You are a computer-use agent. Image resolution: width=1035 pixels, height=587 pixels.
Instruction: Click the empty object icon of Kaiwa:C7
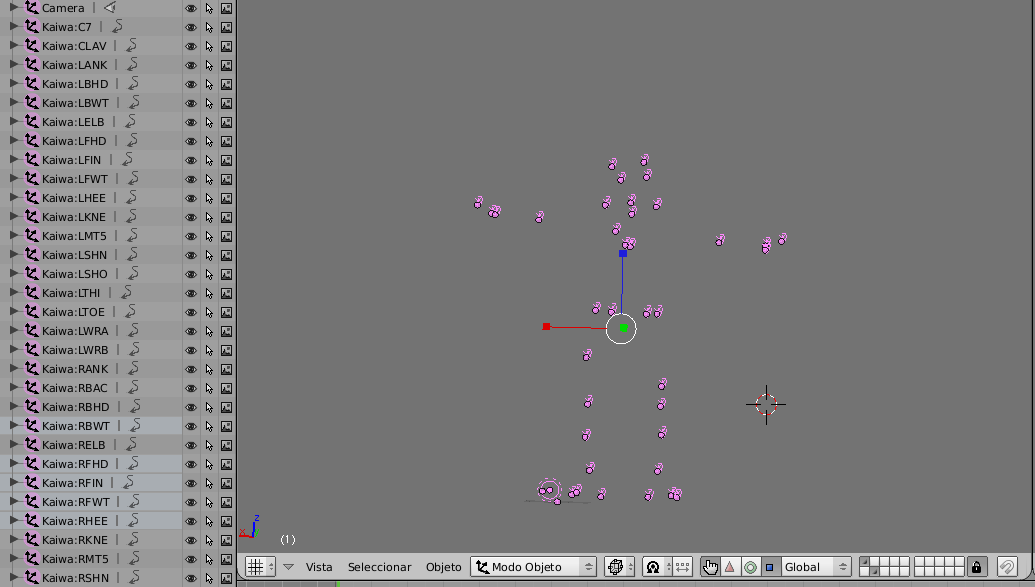[x=31, y=26]
